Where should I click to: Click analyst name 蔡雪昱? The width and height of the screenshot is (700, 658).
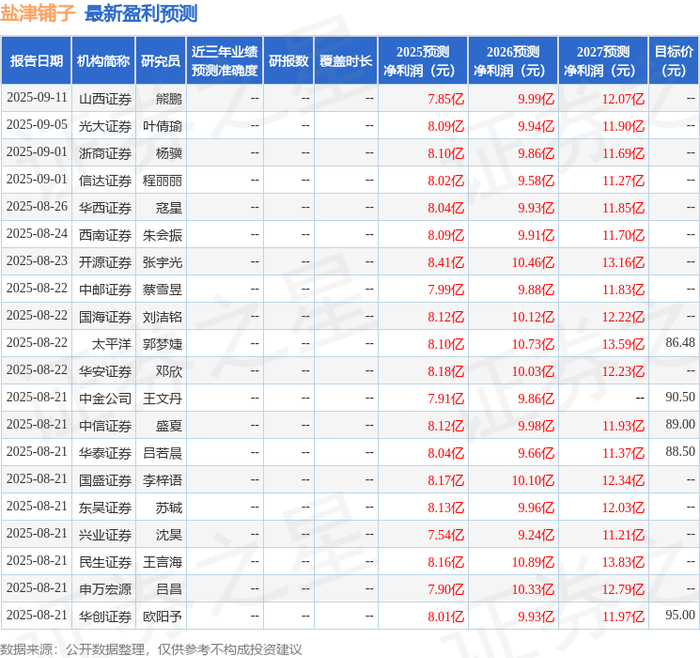162,289
